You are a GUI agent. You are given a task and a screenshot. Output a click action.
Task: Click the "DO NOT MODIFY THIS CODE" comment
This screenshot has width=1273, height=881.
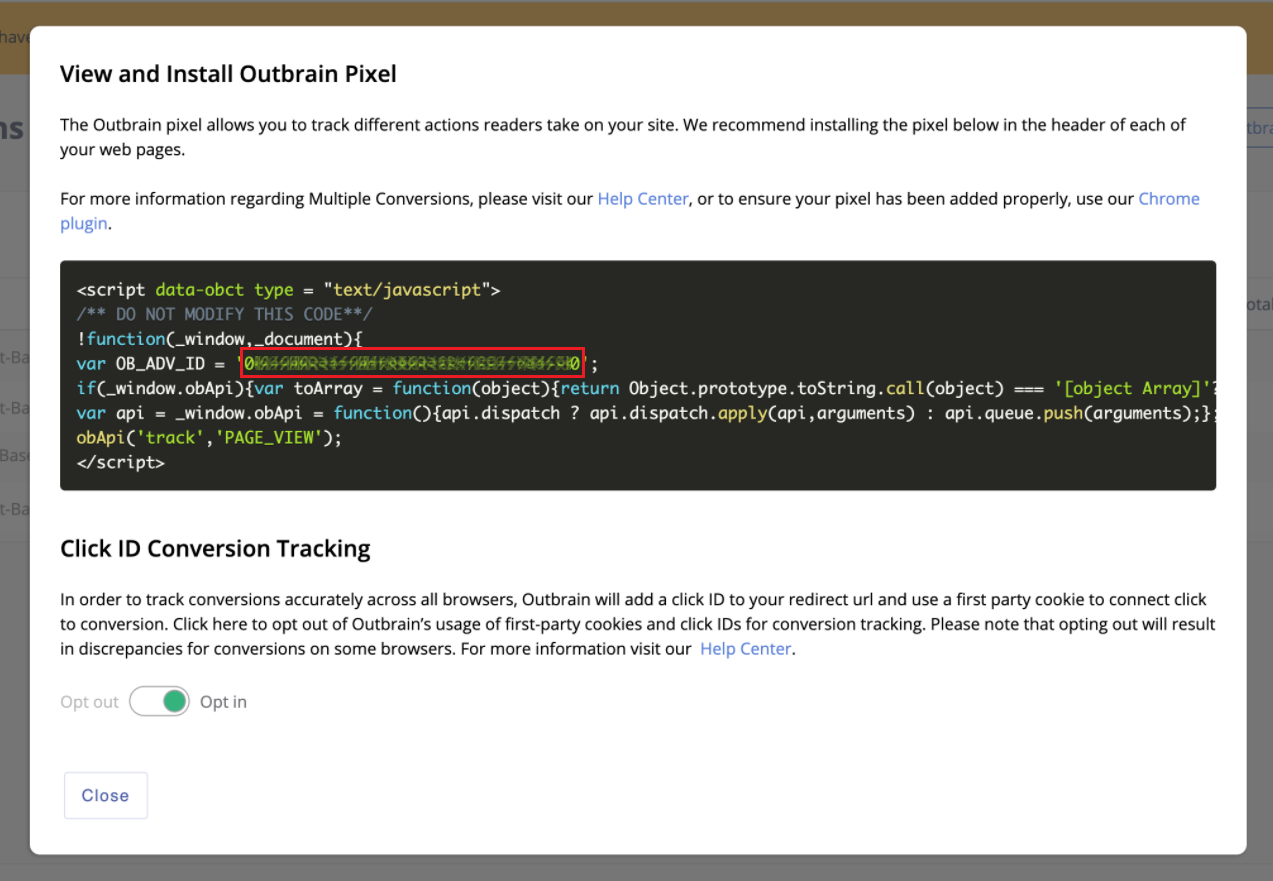(224, 314)
